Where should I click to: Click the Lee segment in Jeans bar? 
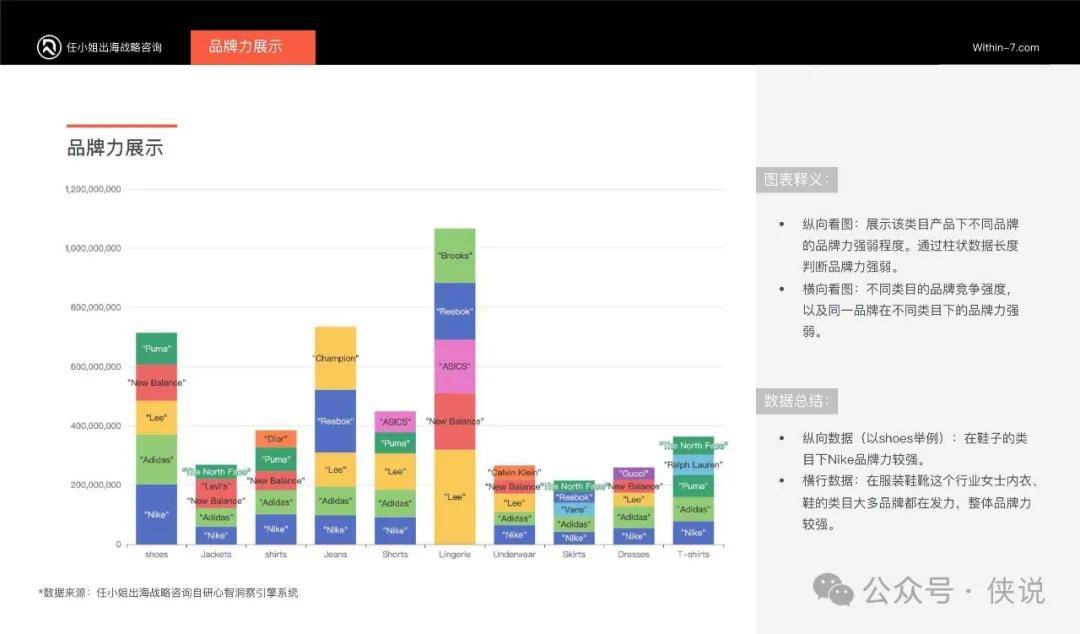coord(335,470)
